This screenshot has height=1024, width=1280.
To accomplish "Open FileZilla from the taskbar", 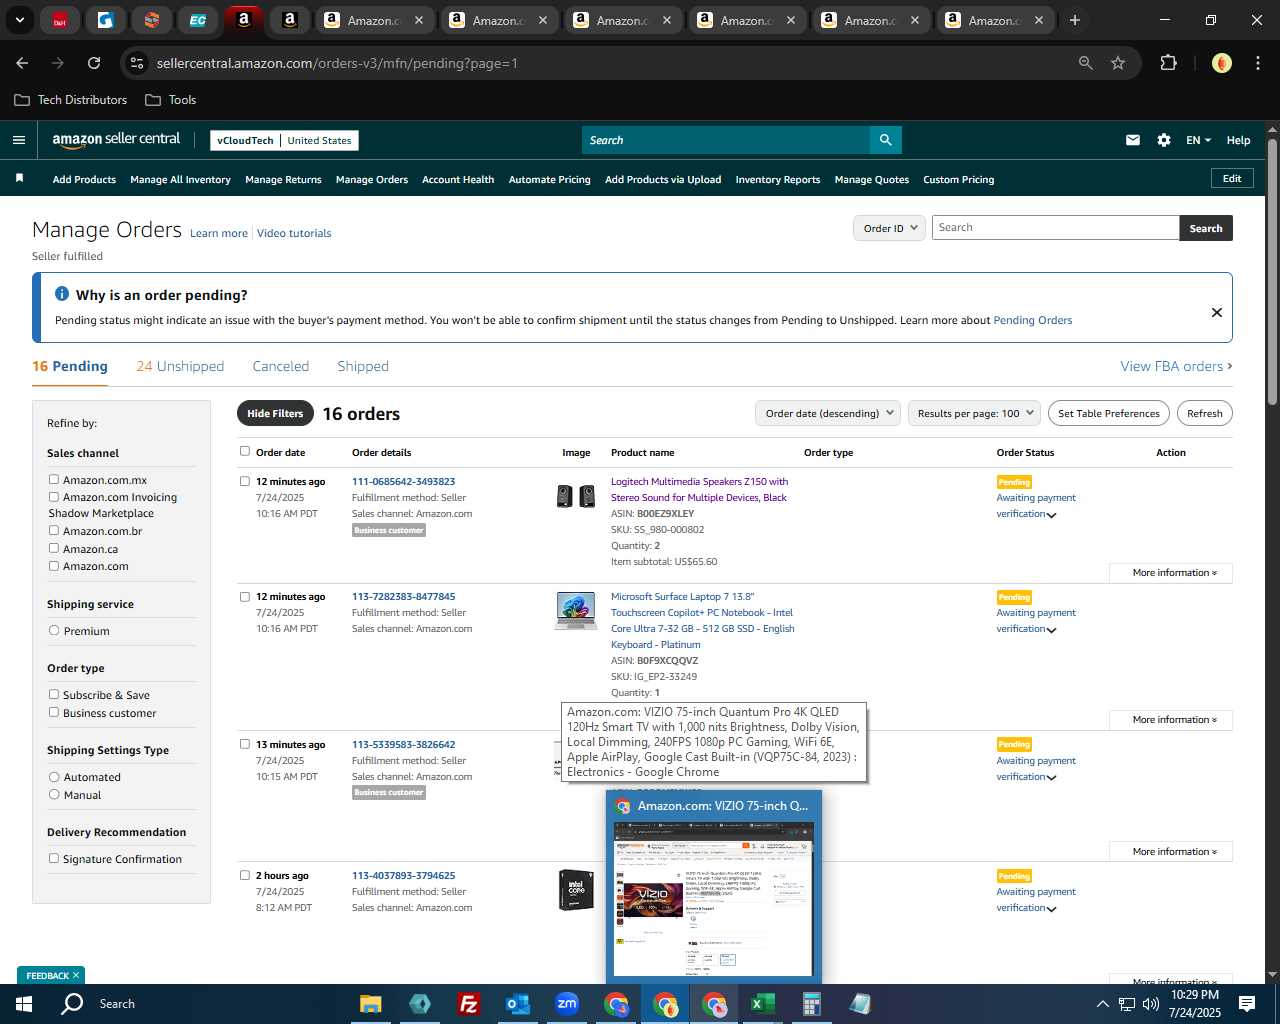I will coord(468,1004).
